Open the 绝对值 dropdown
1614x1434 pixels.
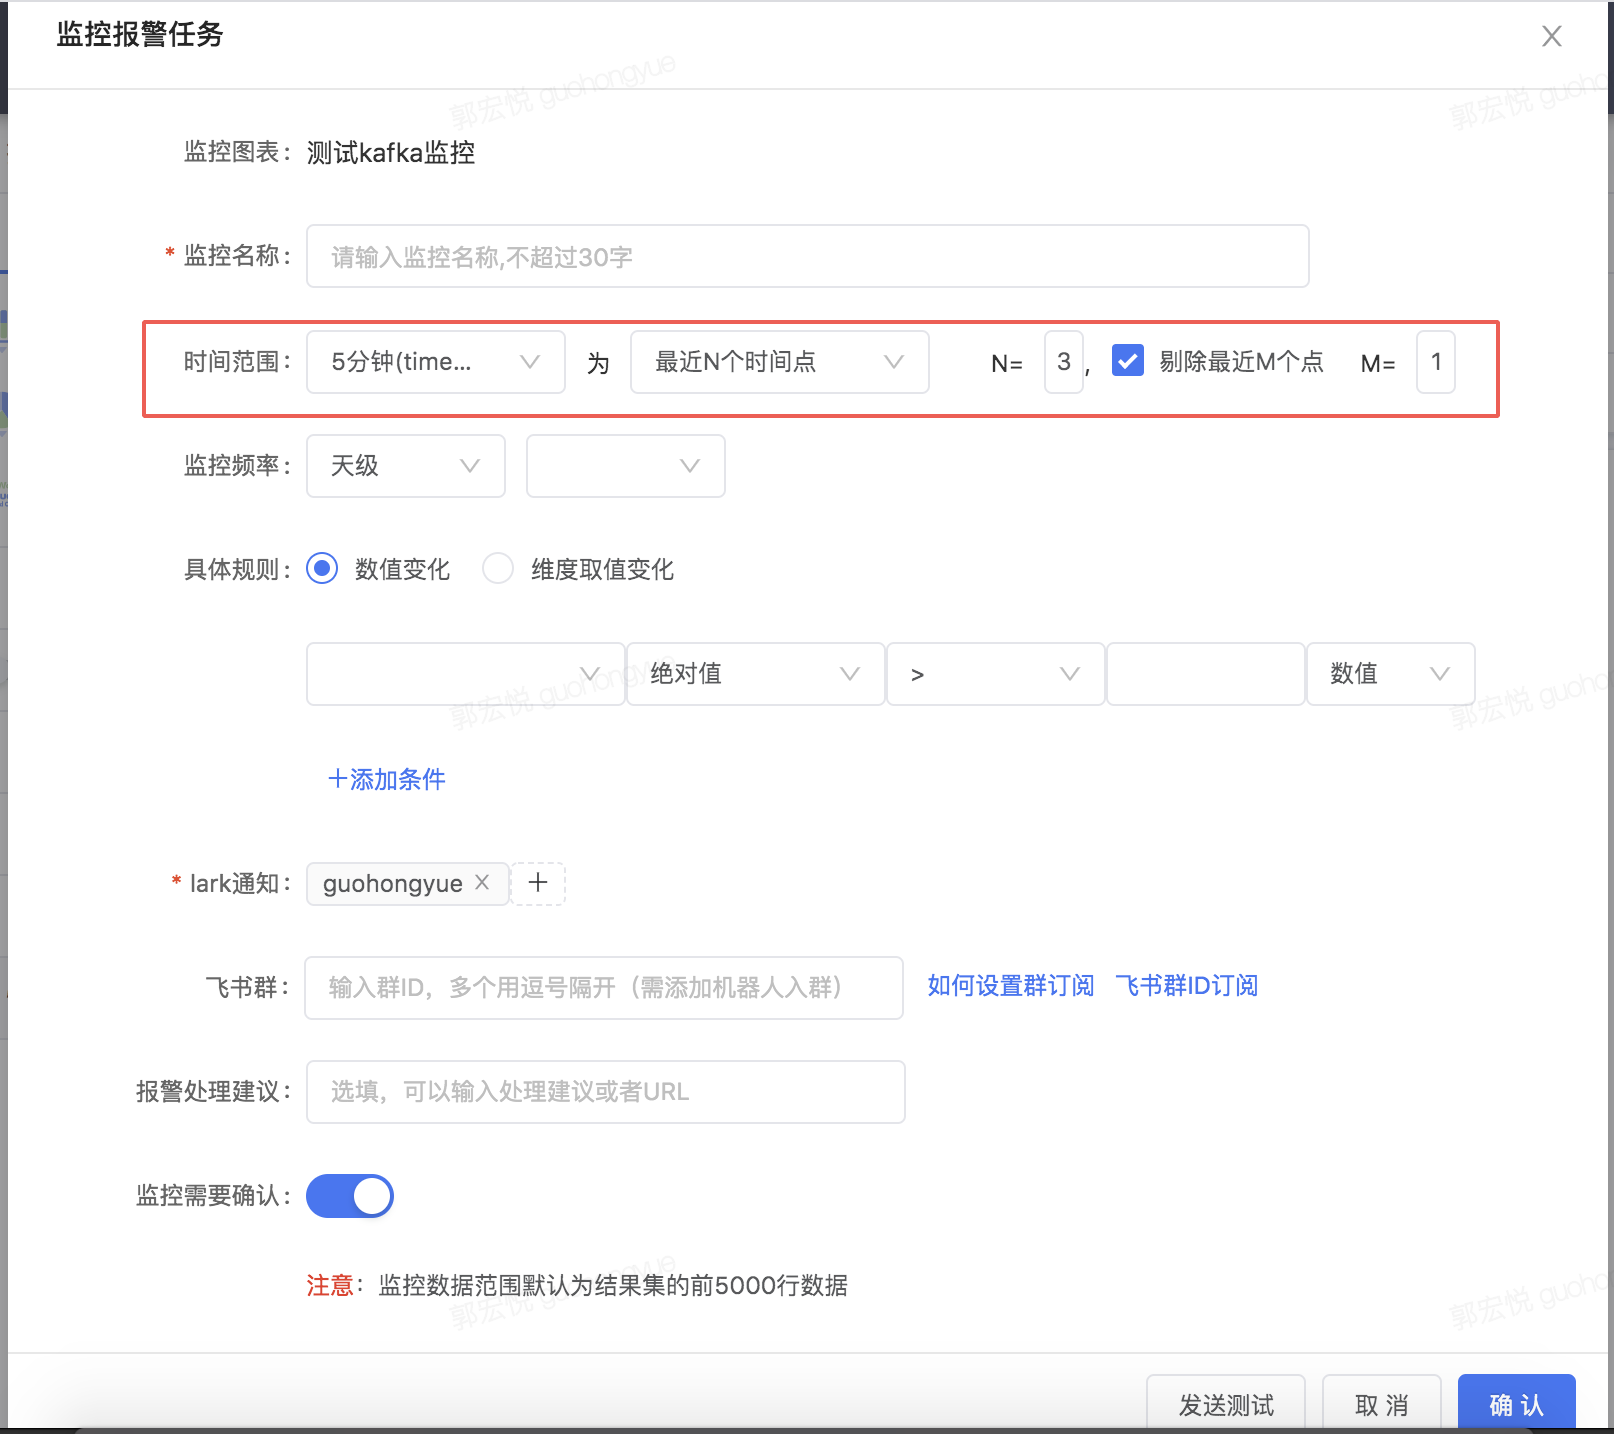tap(756, 674)
